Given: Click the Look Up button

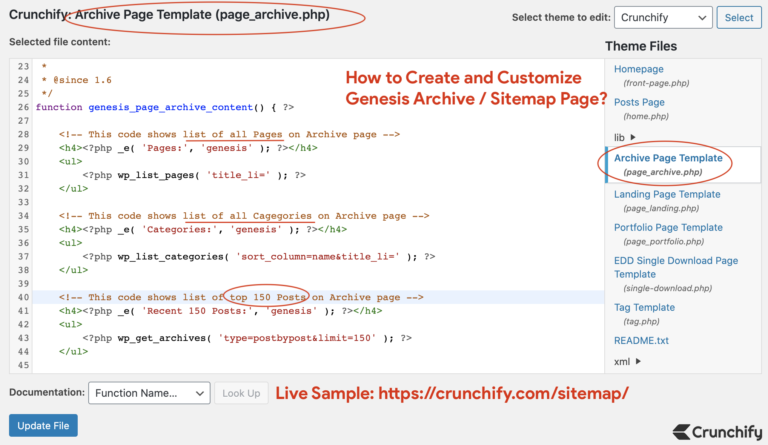Looking at the screenshot, I should click(241, 393).
